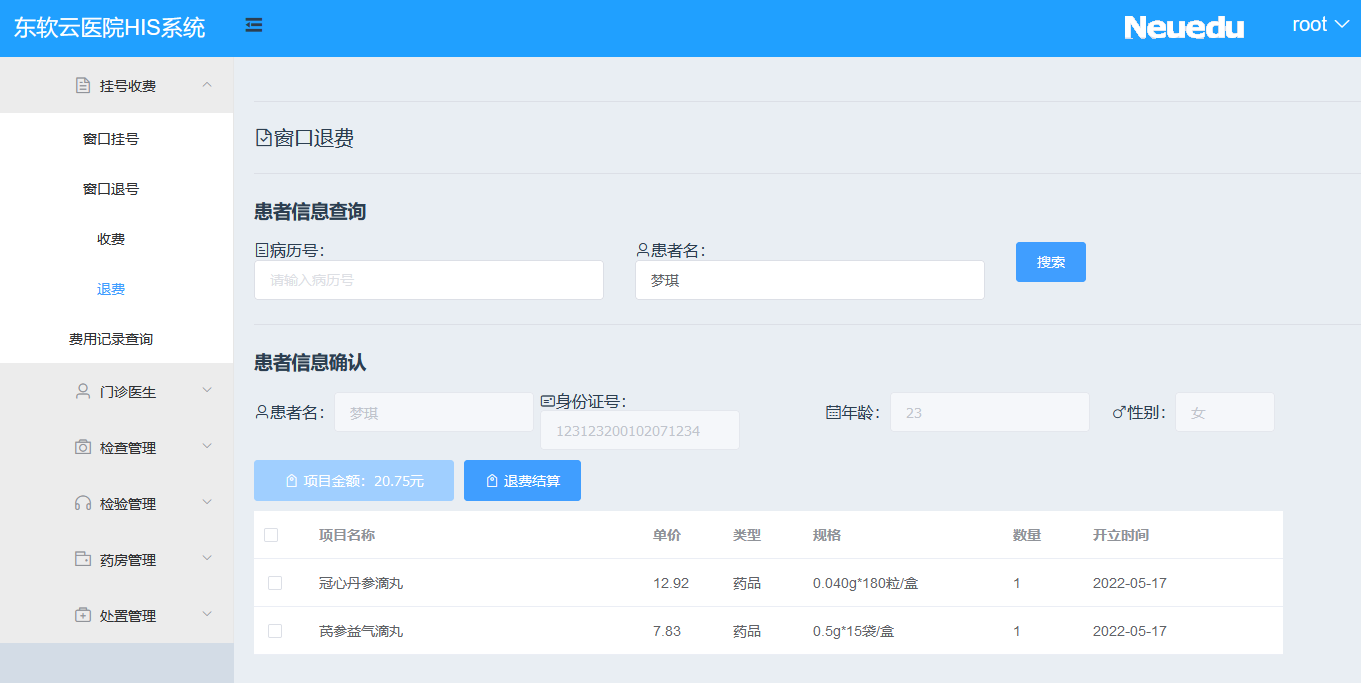The image size is (1361, 683).
Task: Open the 检查管理 menu label
Action: click(x=128, y=448)
